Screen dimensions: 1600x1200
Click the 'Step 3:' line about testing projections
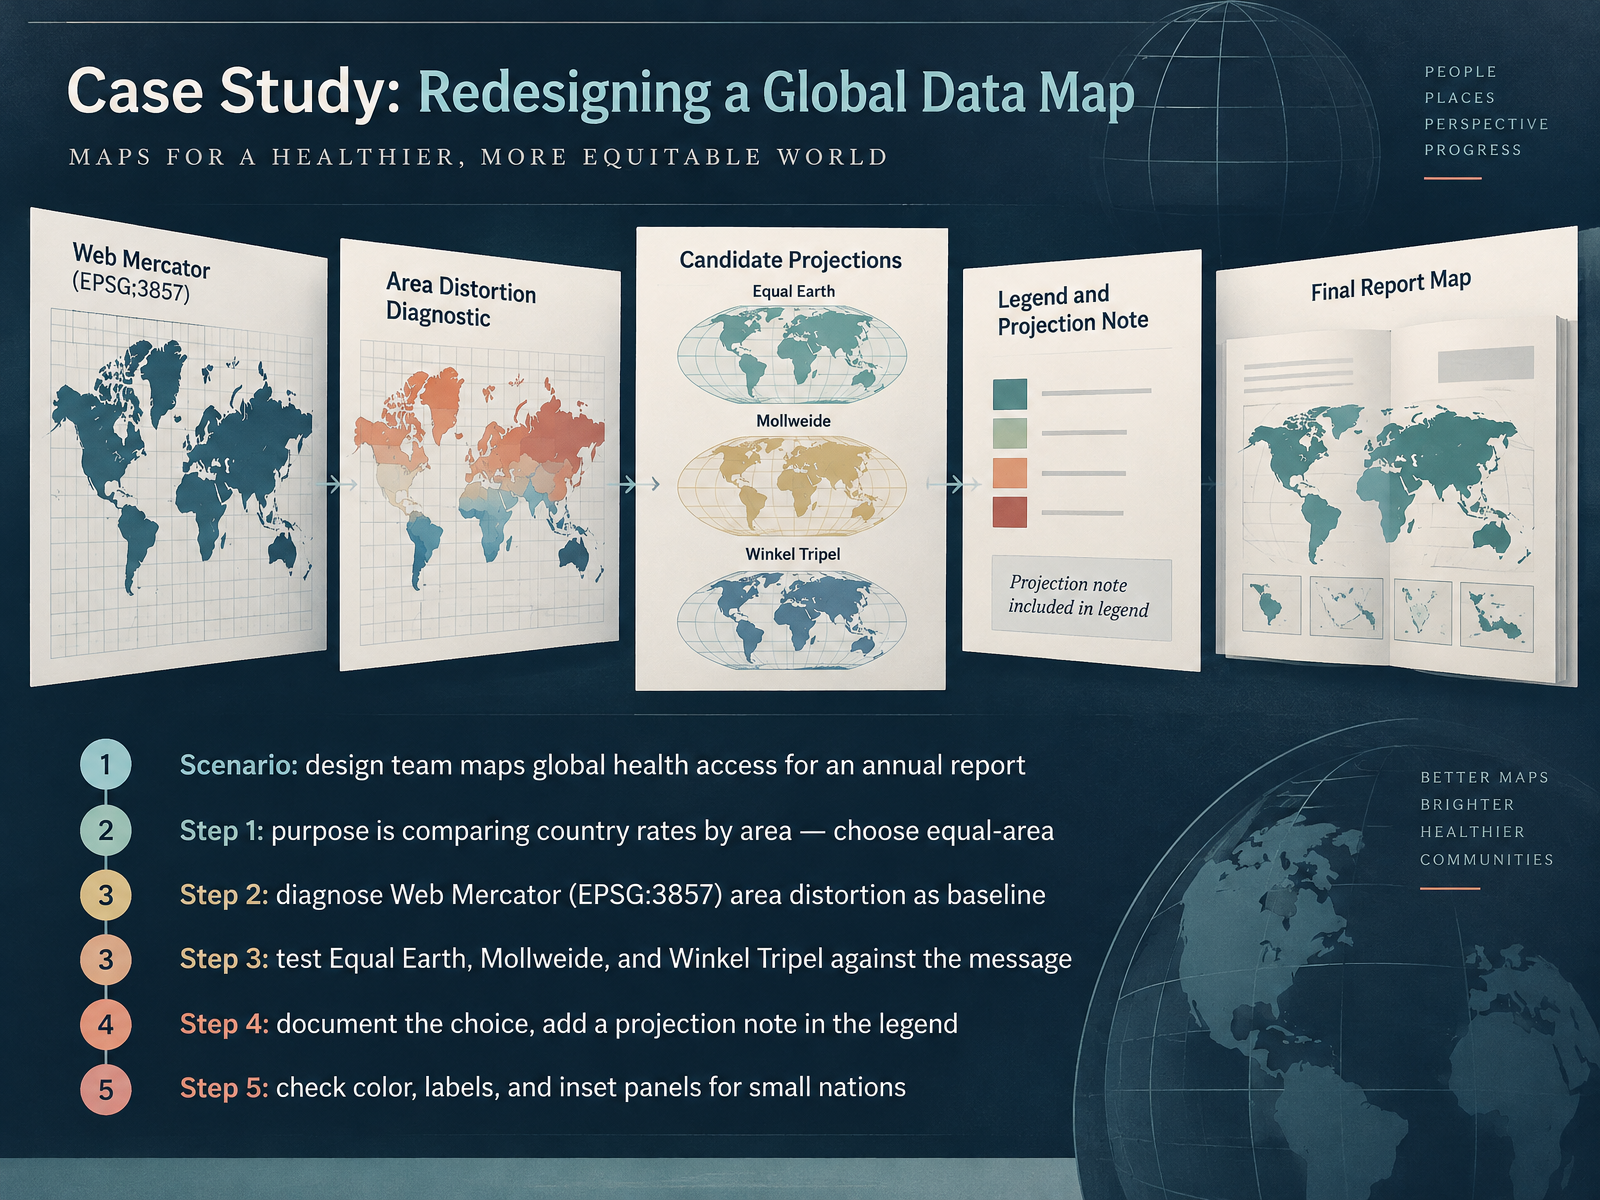tap(625, 959)
